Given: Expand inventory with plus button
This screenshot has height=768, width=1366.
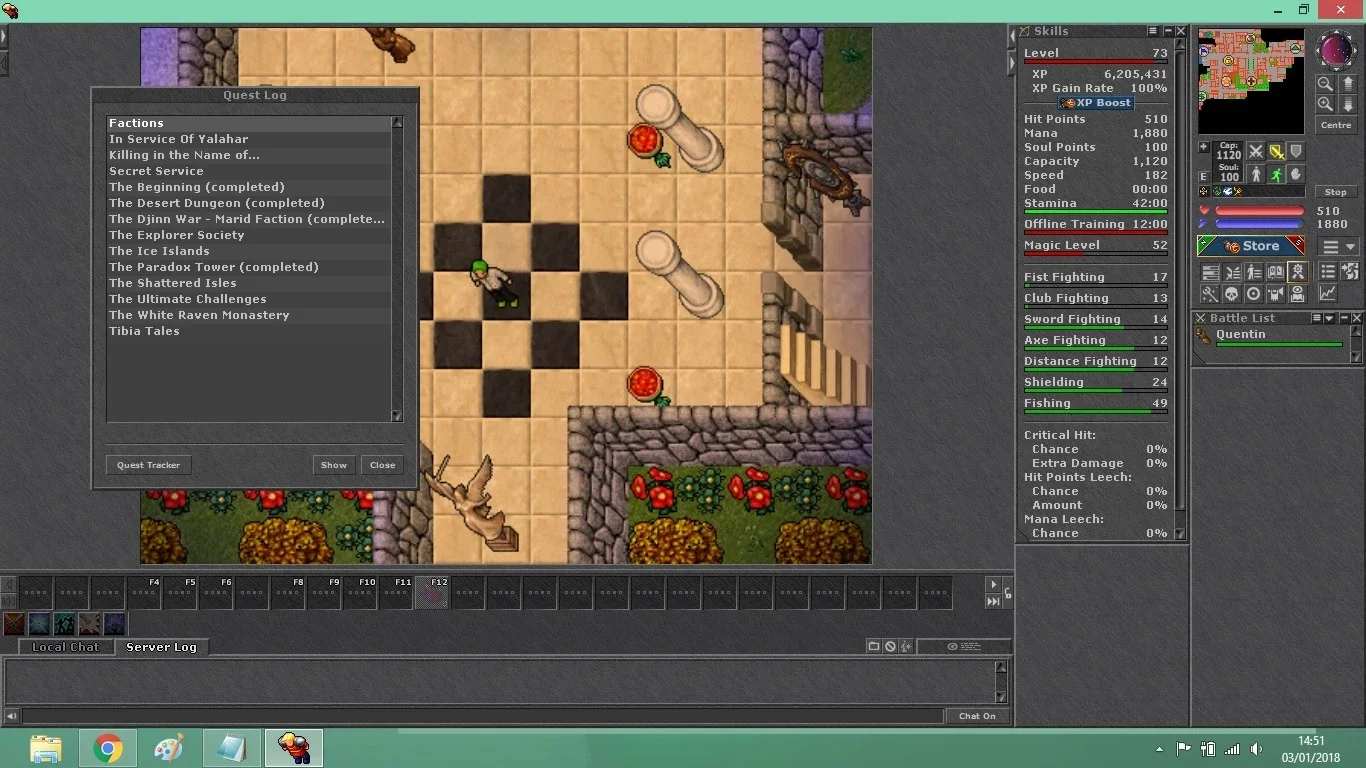Looking at the screenshot, I should tap(1204, 147).
